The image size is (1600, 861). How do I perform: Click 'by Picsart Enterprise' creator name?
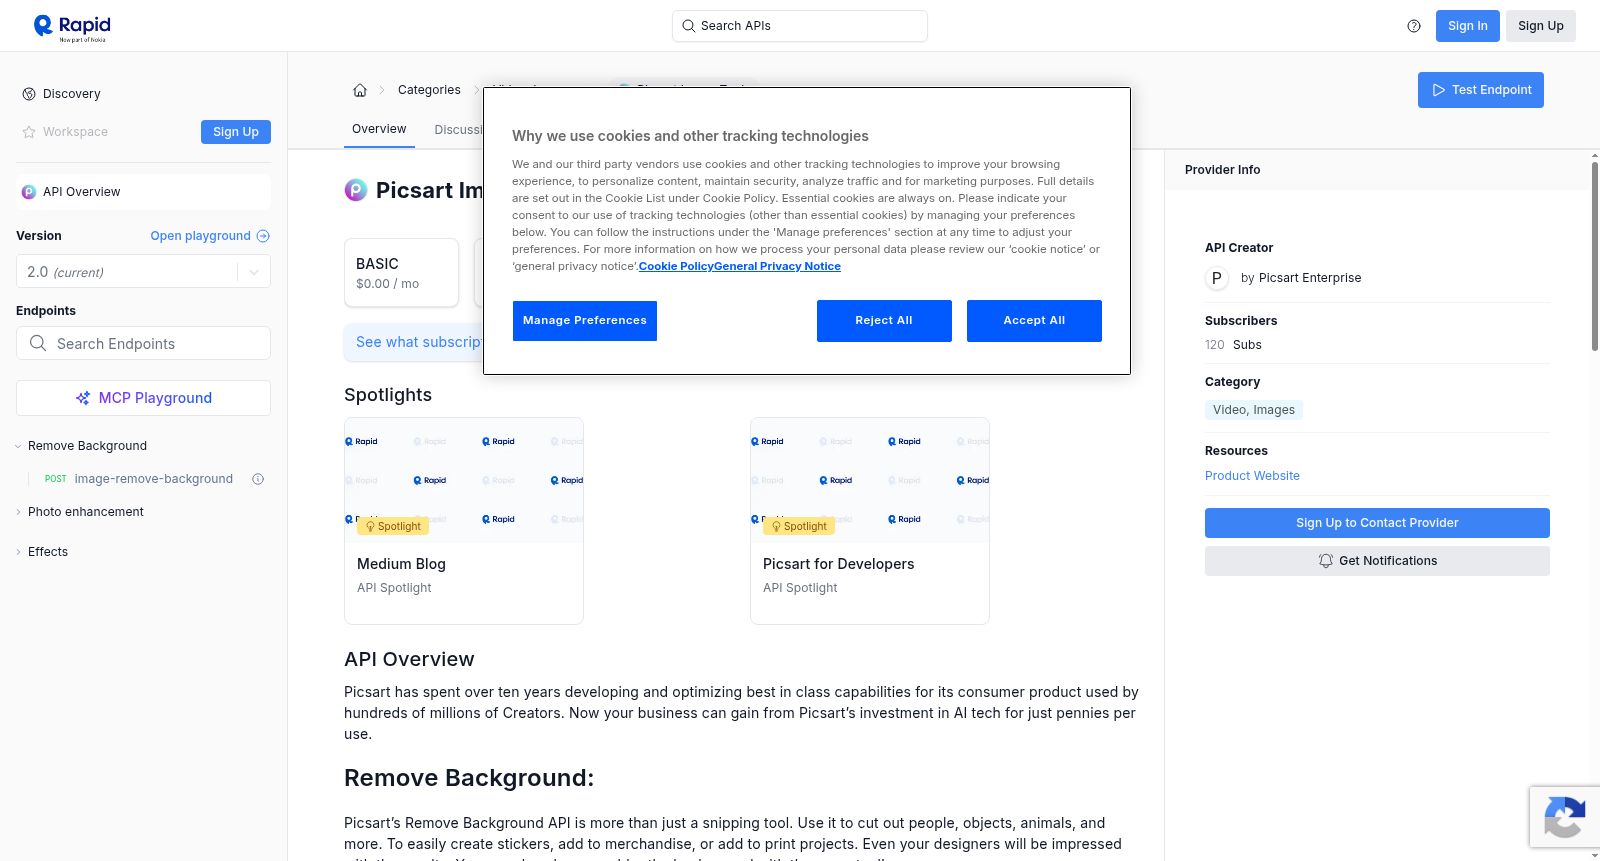click(x=1301, y=278)
